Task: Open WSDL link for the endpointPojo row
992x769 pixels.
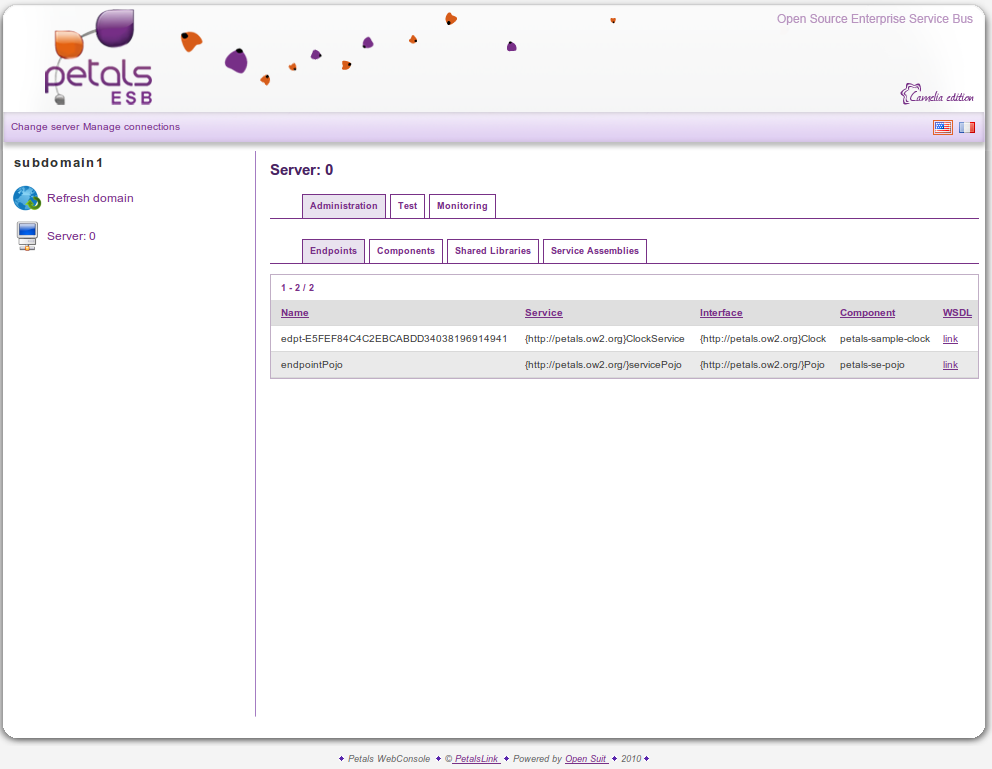Action: tap(950, 365)
